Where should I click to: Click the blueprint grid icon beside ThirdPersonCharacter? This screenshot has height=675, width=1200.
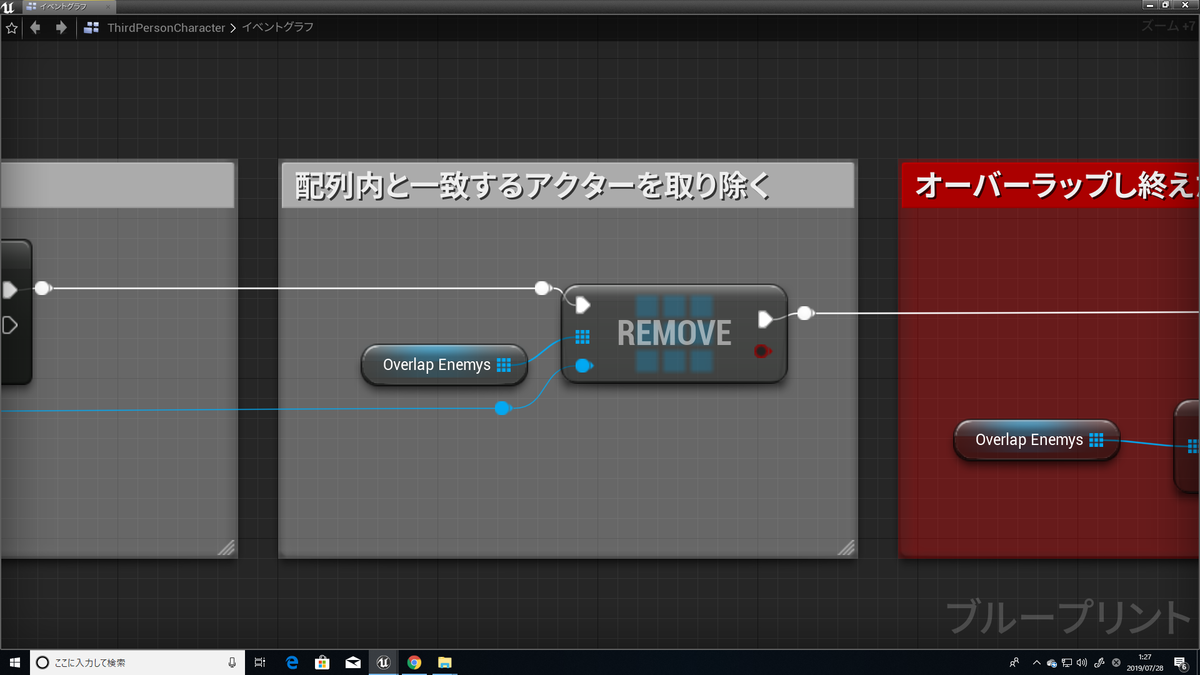(89, 28)
